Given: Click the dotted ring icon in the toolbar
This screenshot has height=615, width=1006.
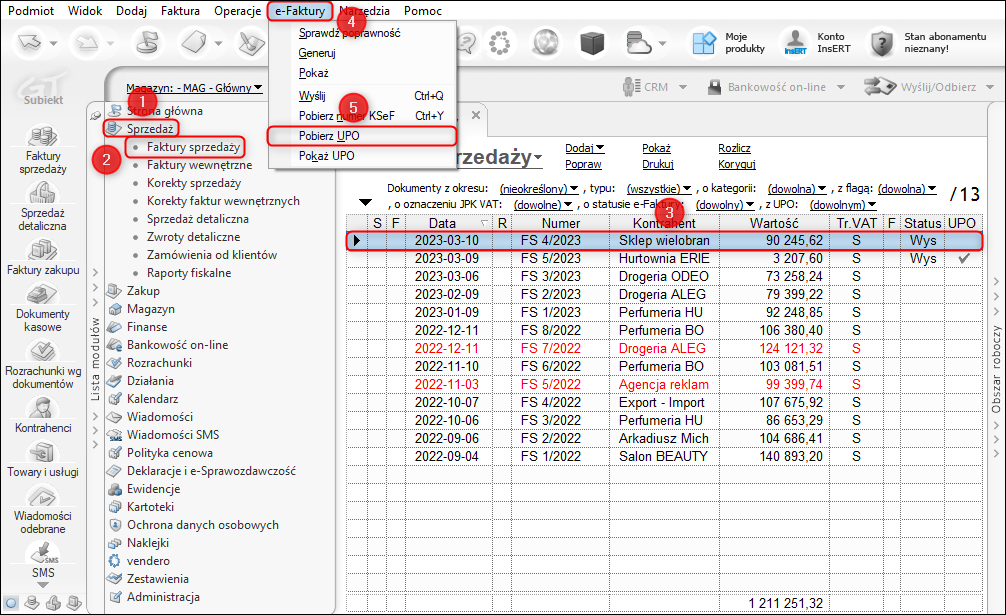Looking at the screenshot, I should point(499,43).
